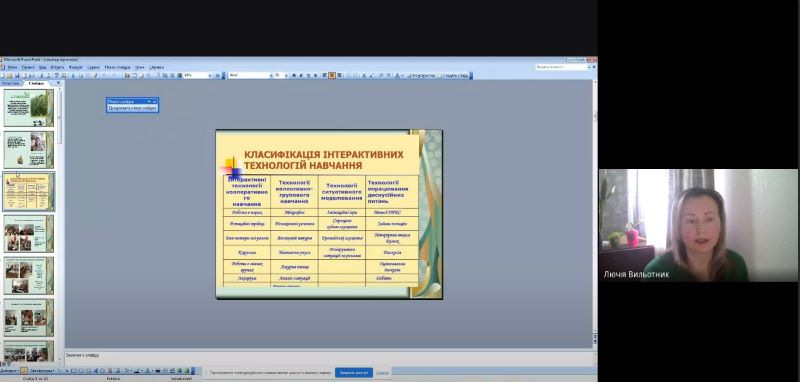Click the Bold icon in formatting toolbar
This screenshot has height=382, width=800.
click(x=294, y=75)
